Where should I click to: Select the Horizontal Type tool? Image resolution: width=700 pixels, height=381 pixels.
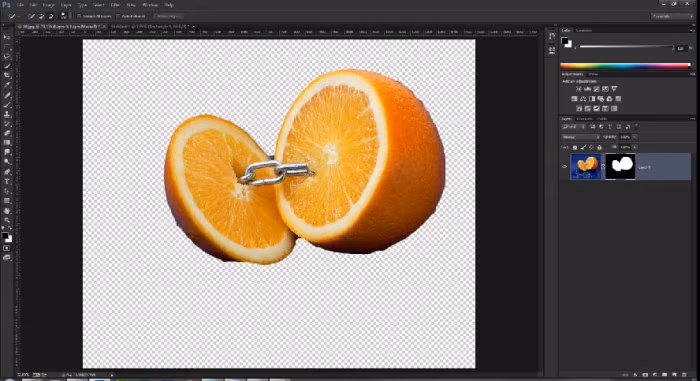click(x=7, y=182)
